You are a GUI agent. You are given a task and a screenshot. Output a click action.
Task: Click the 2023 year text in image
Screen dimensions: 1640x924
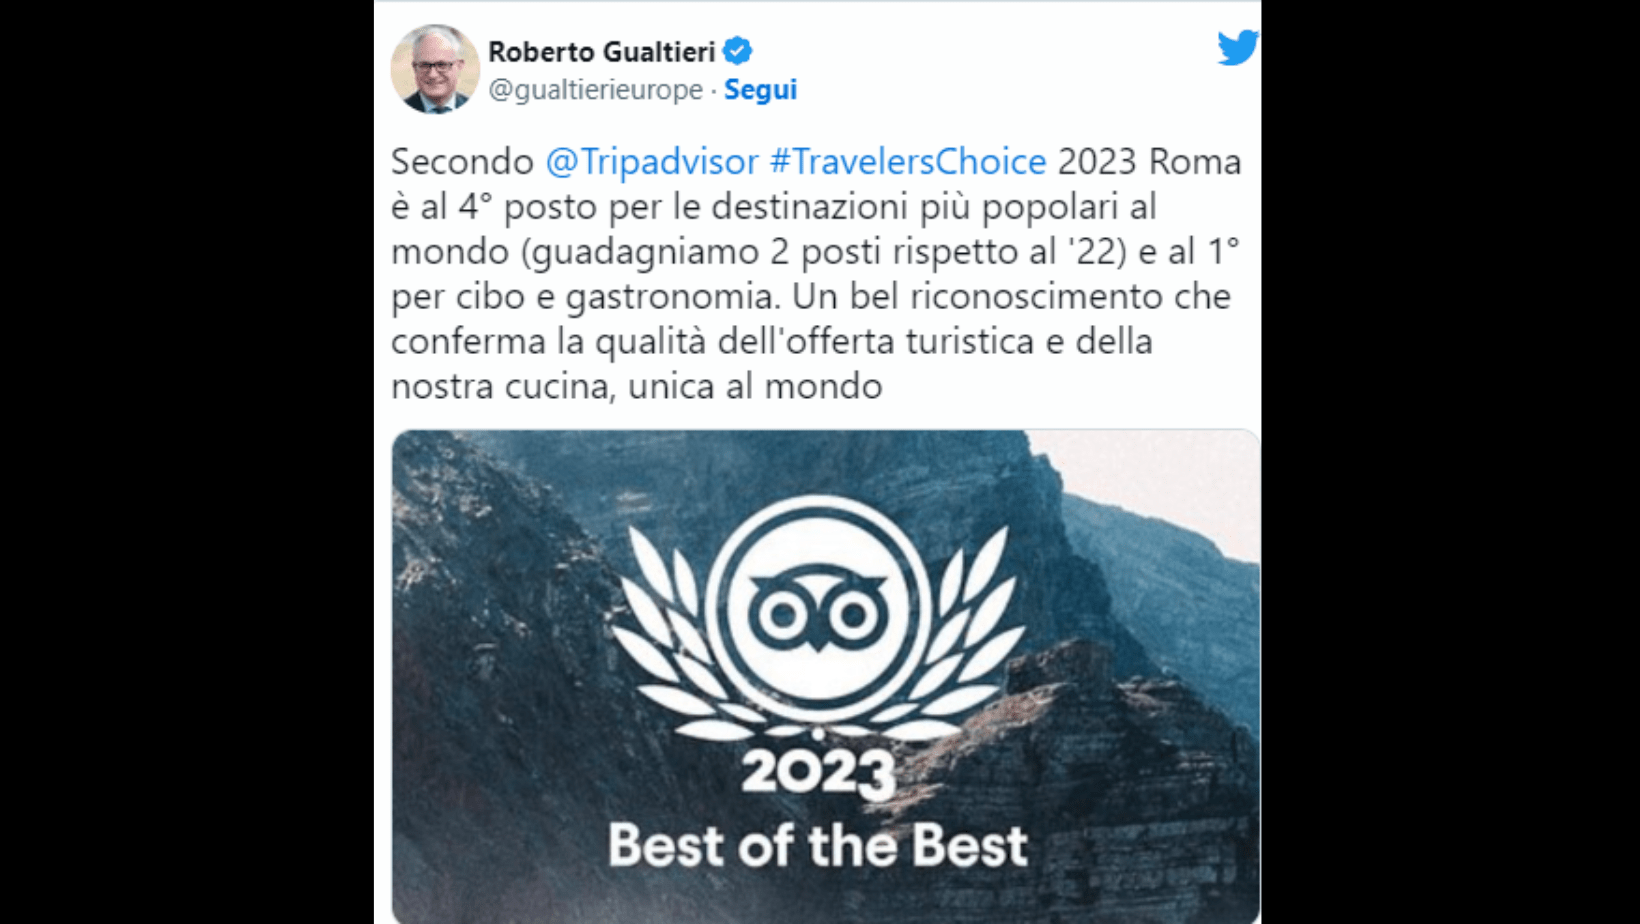pyautogui.click(x=818, y=773)
